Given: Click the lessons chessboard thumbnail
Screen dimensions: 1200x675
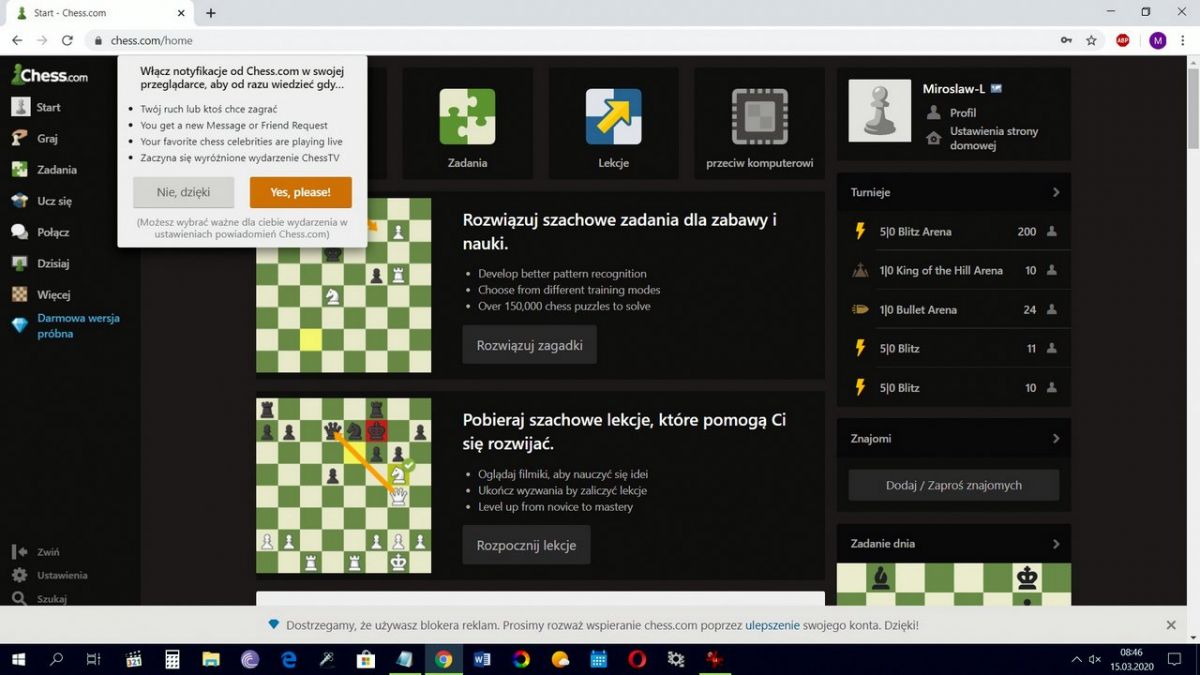Looking at the screenshot, I should click(343, 485).
